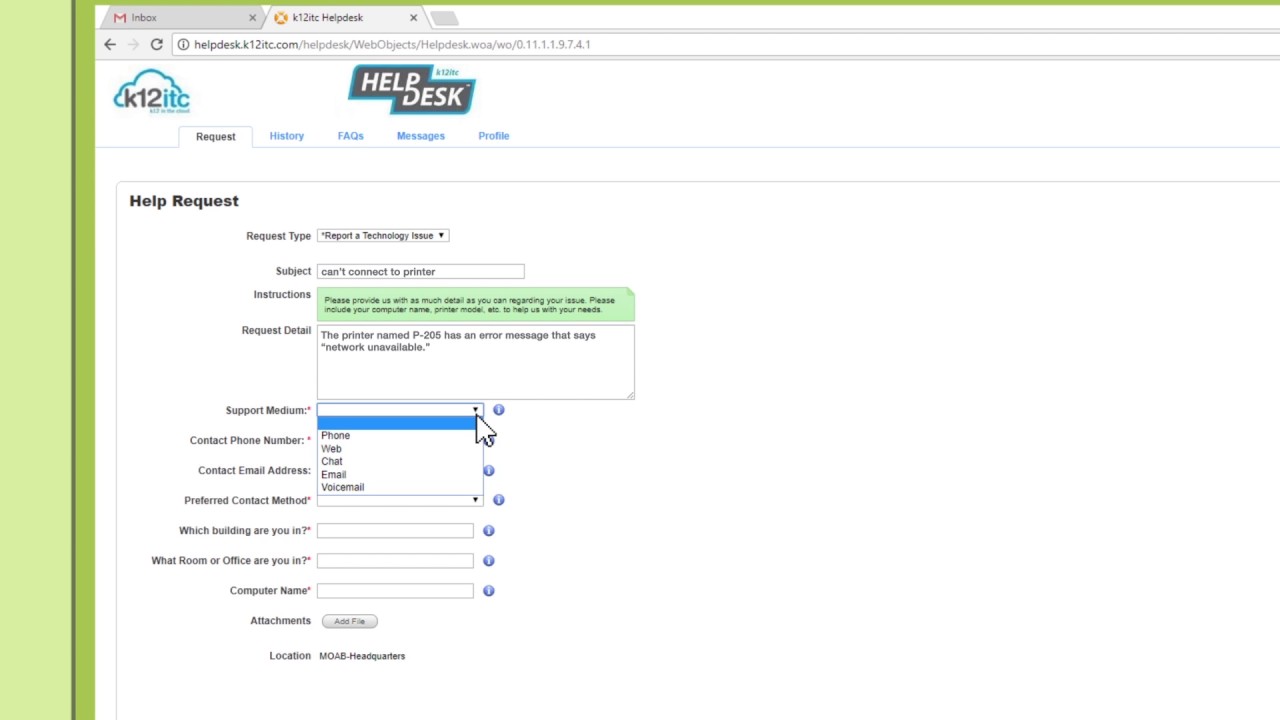Image resolution: width=1280 pixels, height=720 pixels.
Task: Click info icon next to Computer Name
Action: click(x=488, y=591)
